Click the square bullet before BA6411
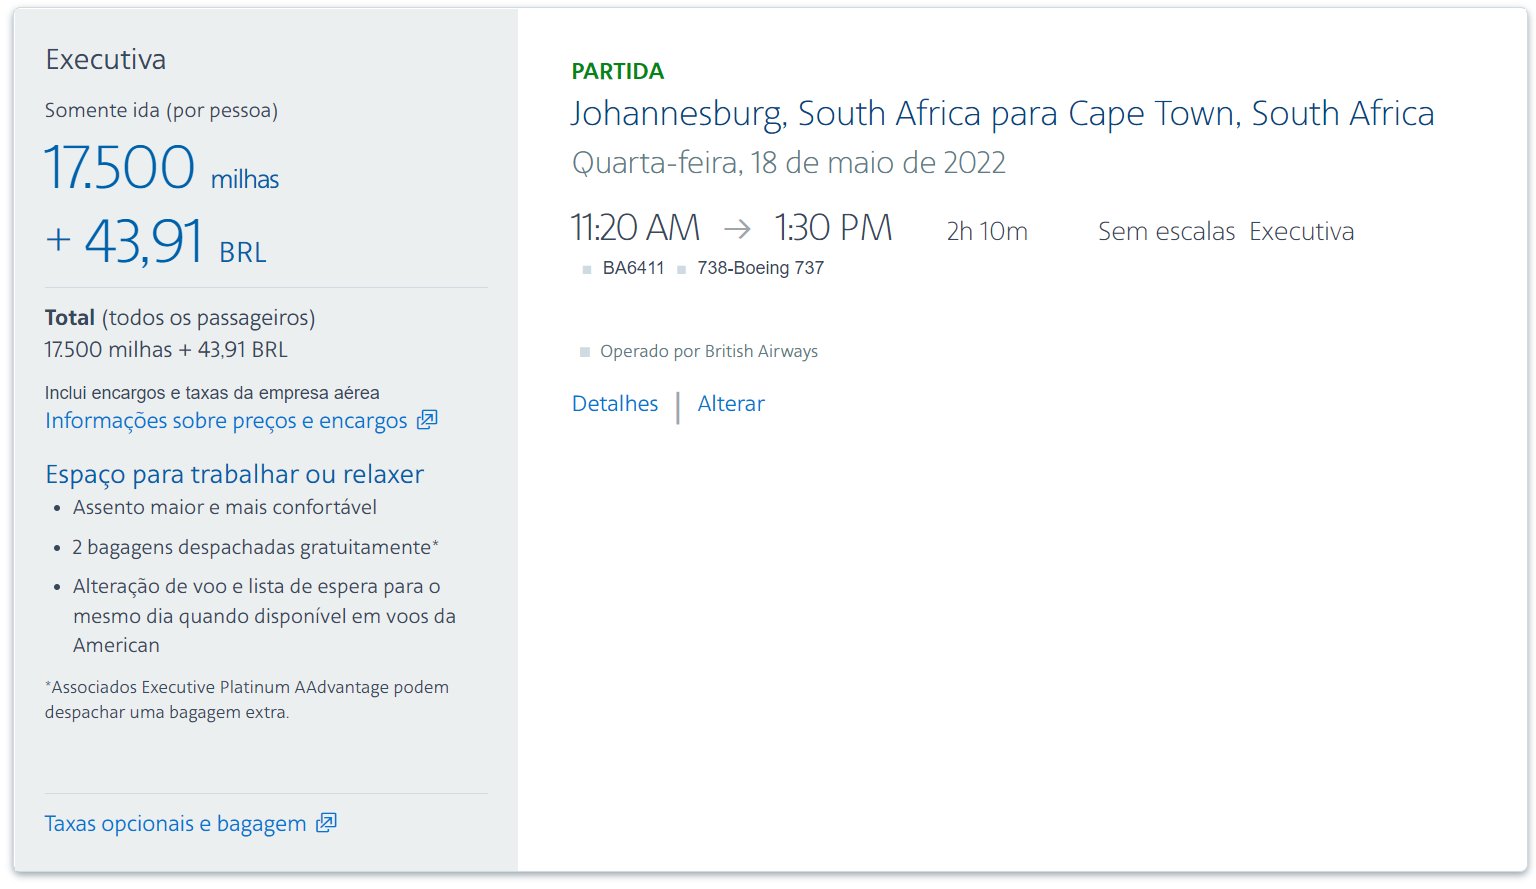This screenshot has width=1536, height=889. tap(587, 270)
